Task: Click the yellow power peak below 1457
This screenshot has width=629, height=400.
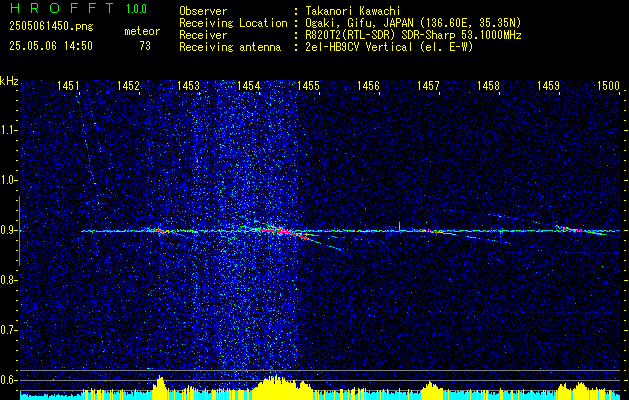Action: [x=430, y=388]
